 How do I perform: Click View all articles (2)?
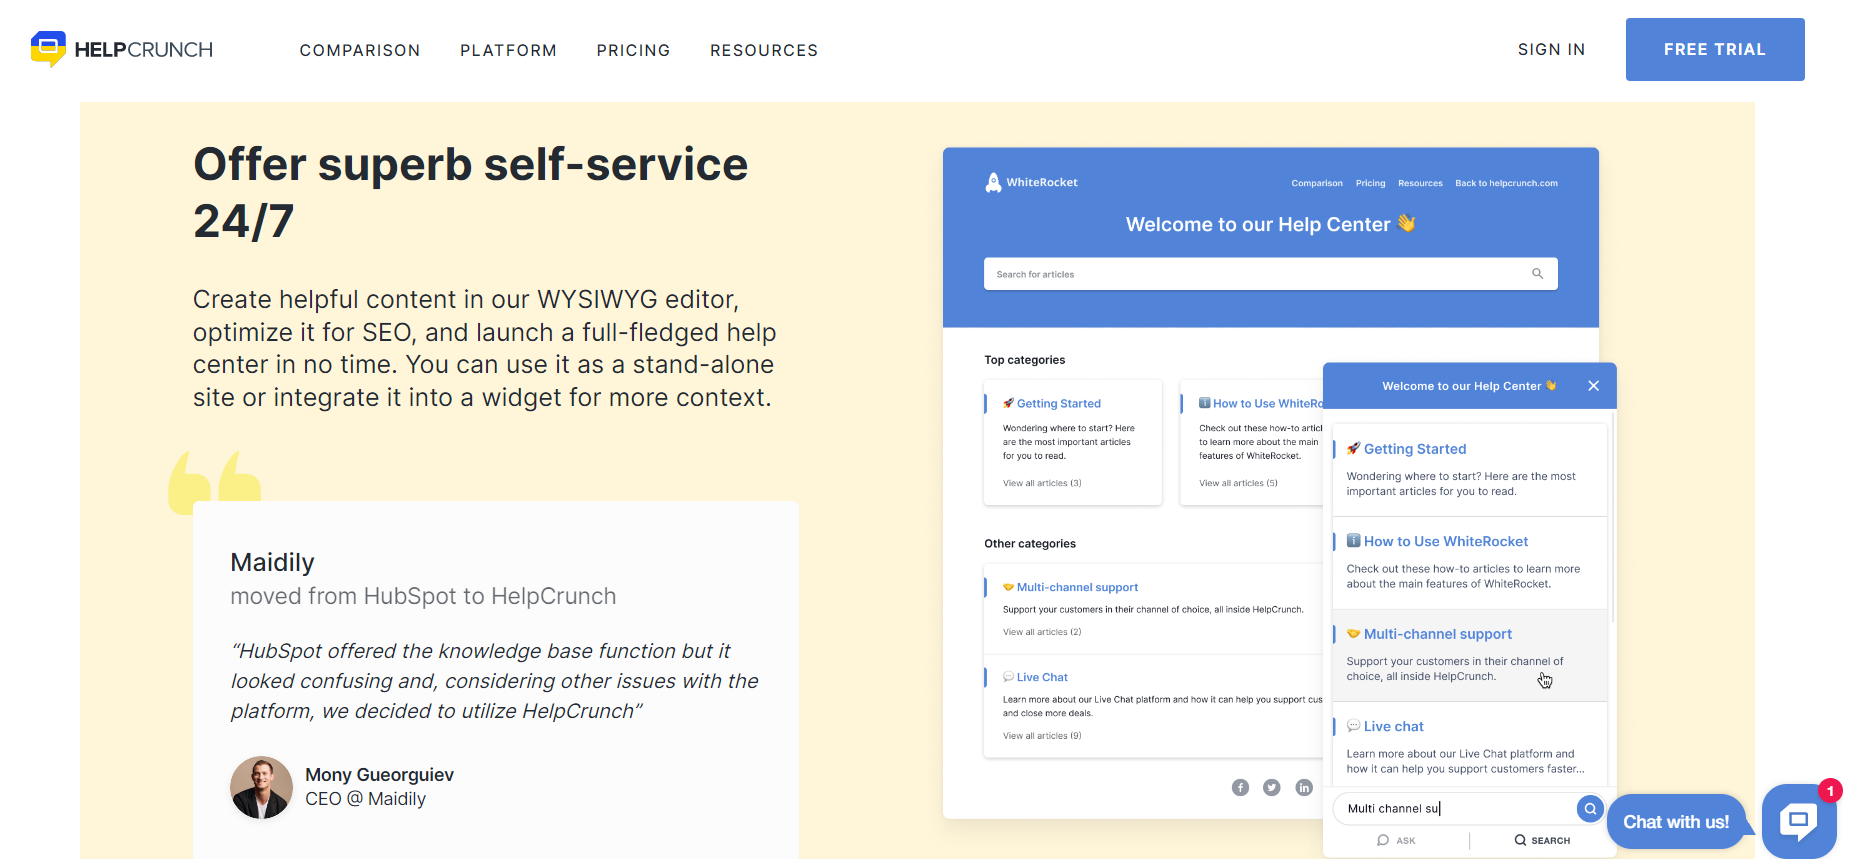[1042, 632]
